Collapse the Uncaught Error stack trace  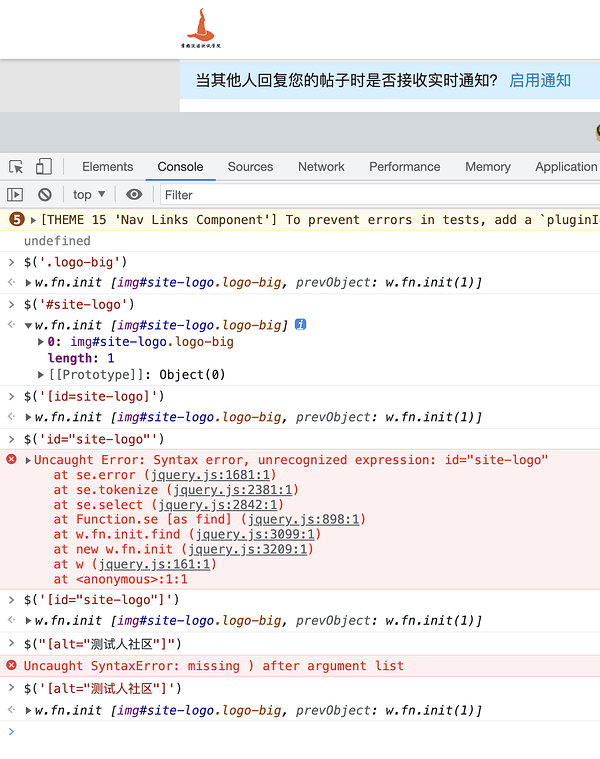(x=28, y=460)
